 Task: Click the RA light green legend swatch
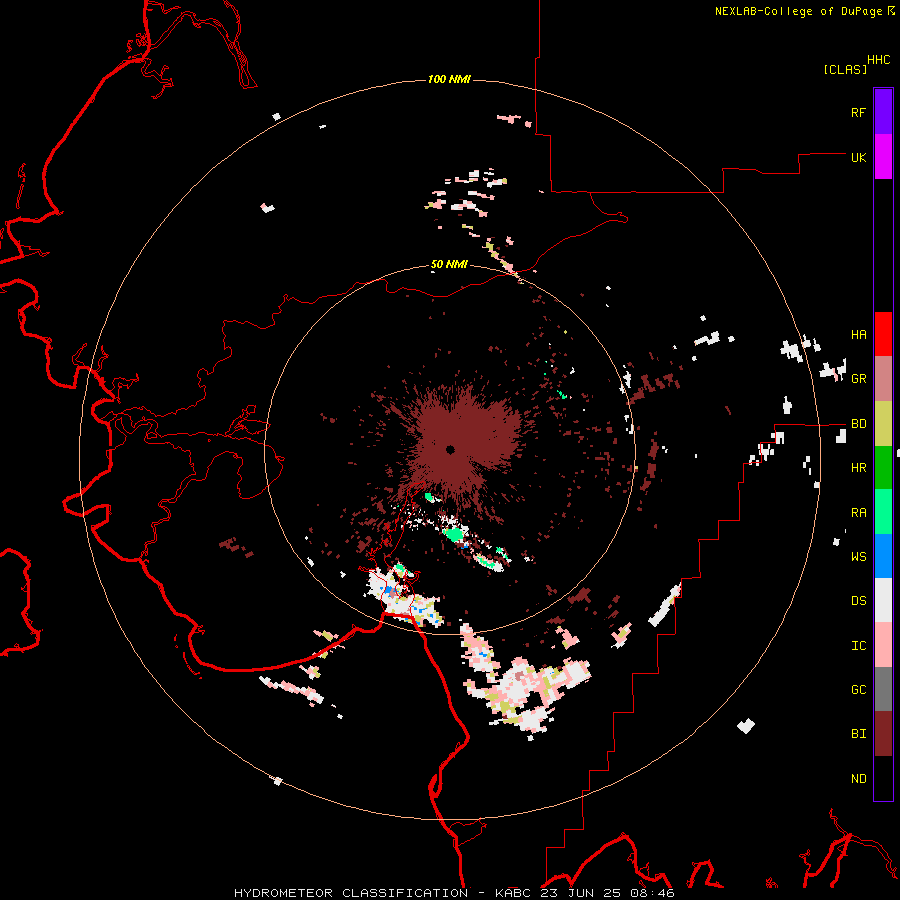pyautogui.click(x=883, y=512)
